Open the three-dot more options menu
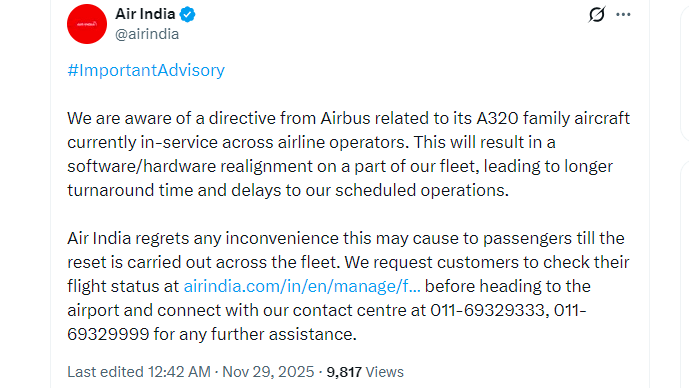689x388 pixels. tap(623, 15)
